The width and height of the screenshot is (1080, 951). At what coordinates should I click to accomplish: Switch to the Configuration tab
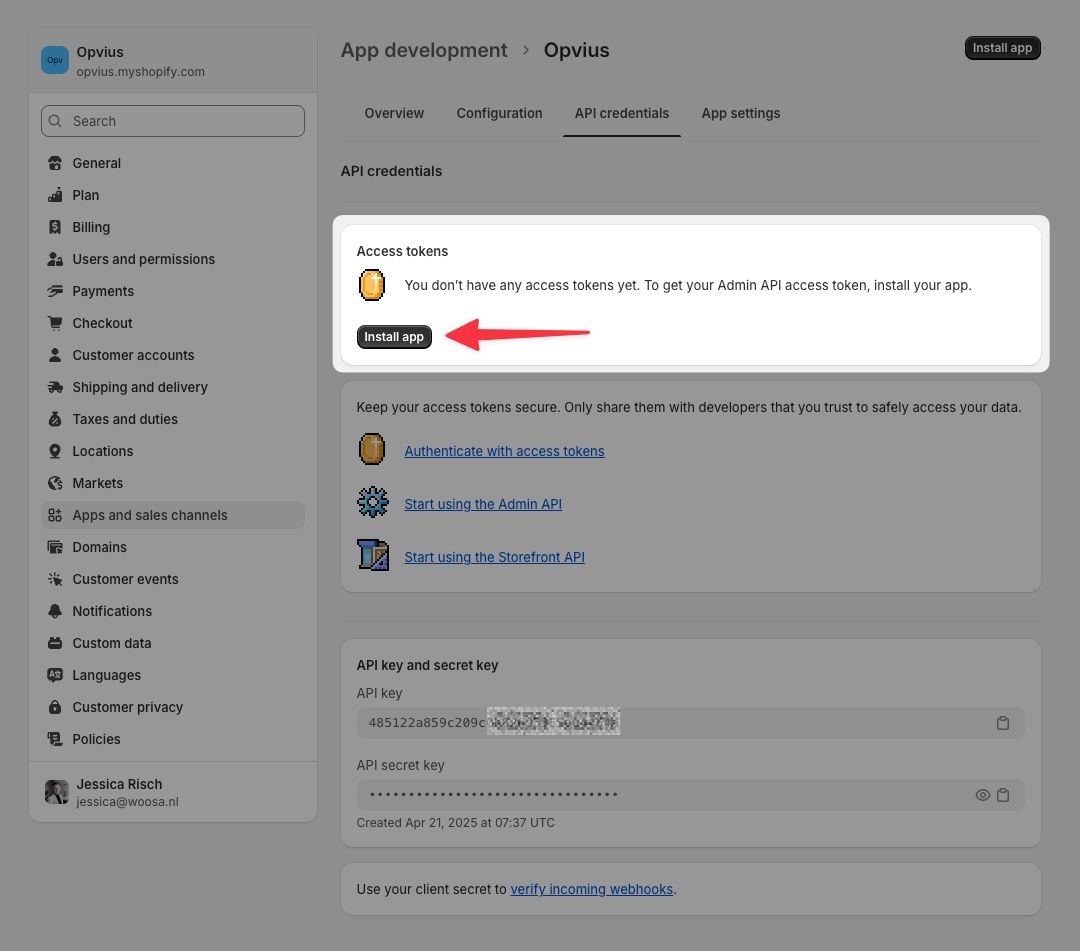499,114
